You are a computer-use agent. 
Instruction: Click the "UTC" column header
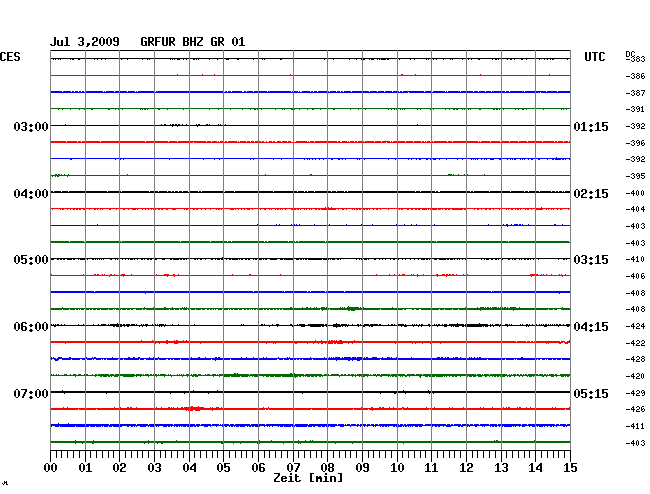[594, 57]
